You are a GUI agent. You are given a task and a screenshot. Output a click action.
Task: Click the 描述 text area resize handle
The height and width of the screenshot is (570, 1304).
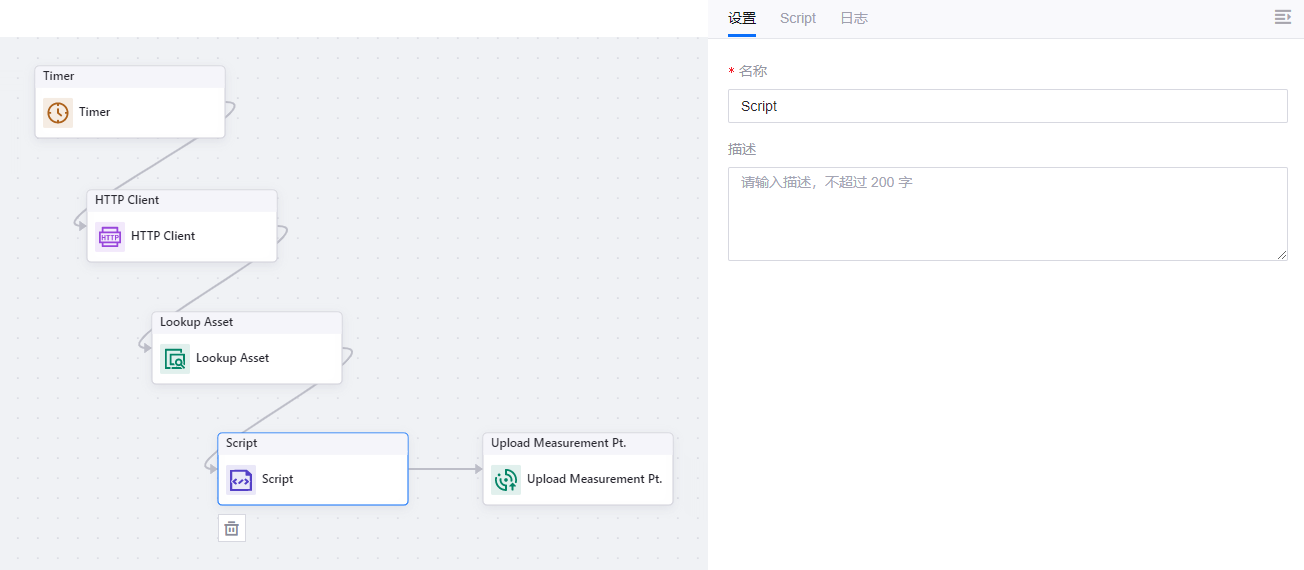(1282, 255)
